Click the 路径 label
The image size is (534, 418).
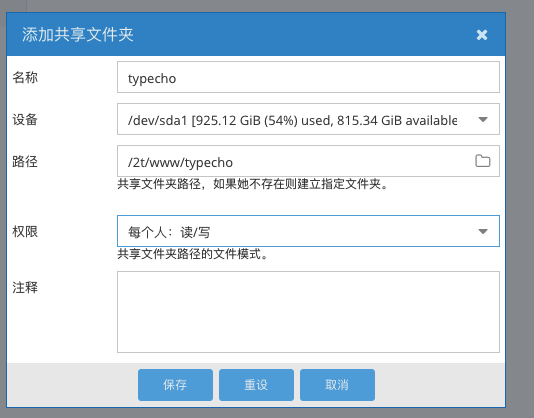[25, 161]
